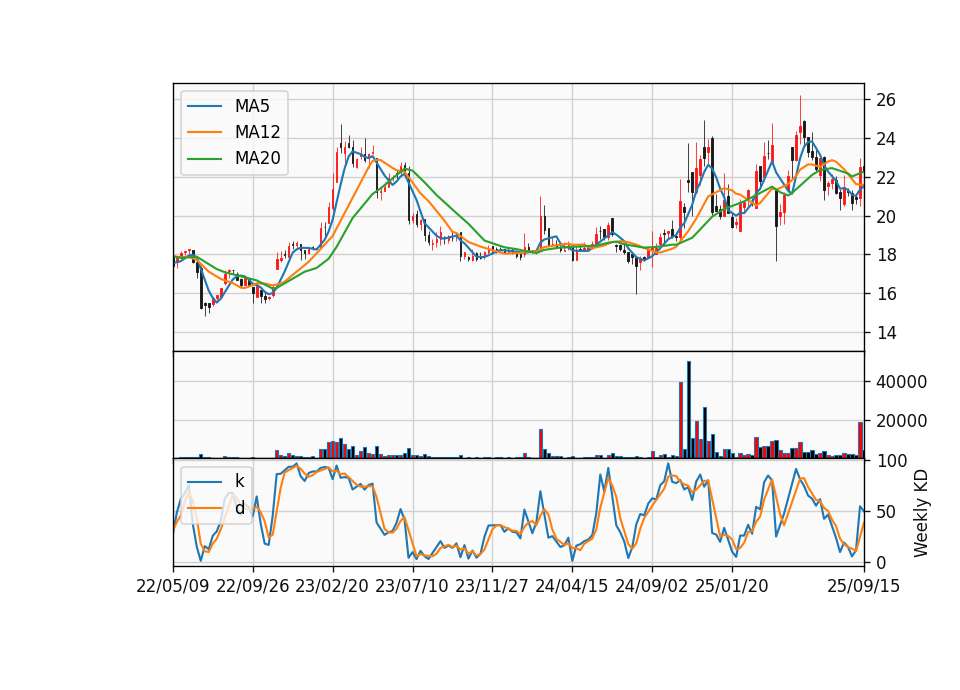Screen dimensions: 960x690
Task: Click the price axis value 26
Action: point(885,100)
